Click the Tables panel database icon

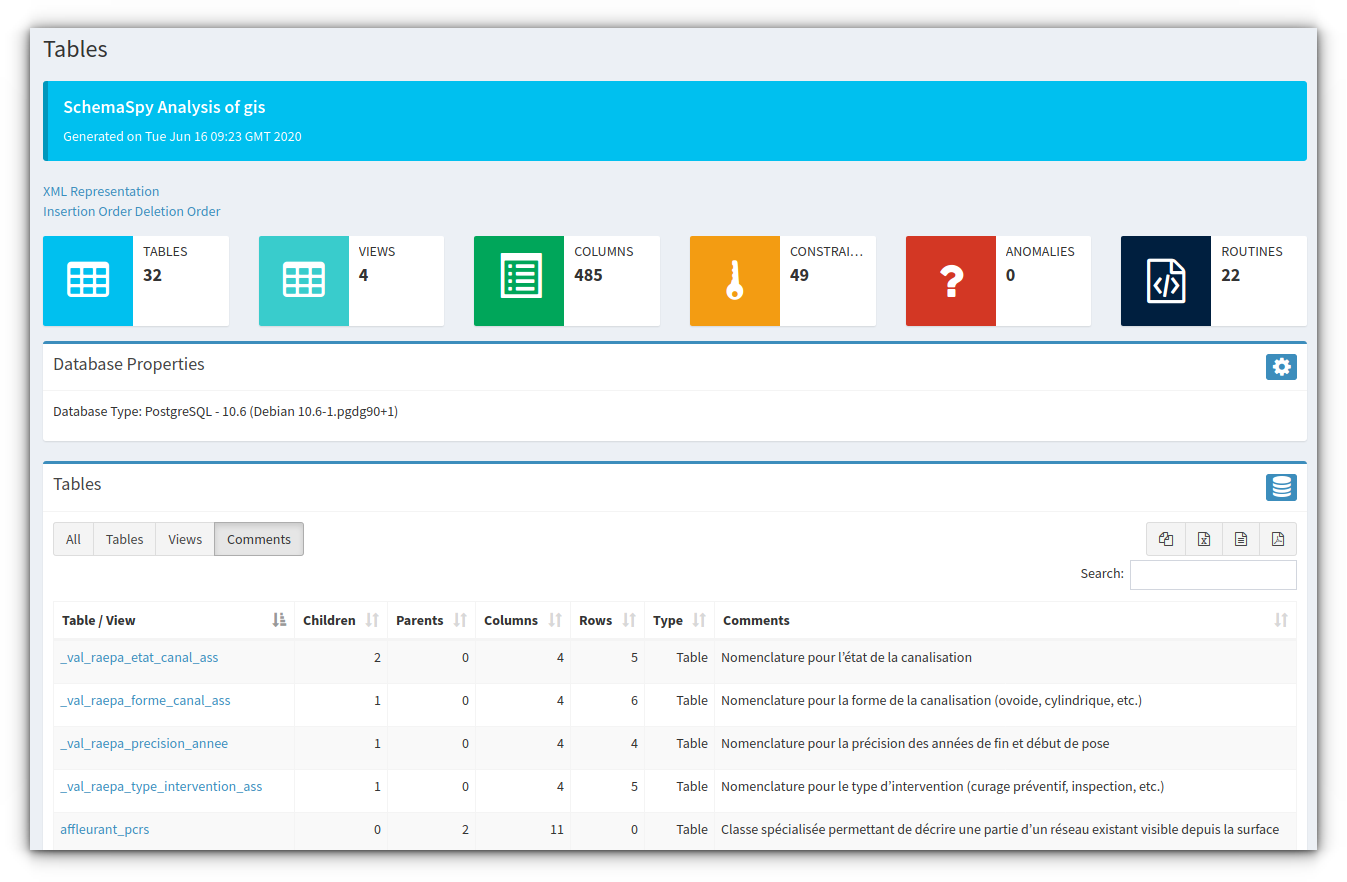(1281, 487)
